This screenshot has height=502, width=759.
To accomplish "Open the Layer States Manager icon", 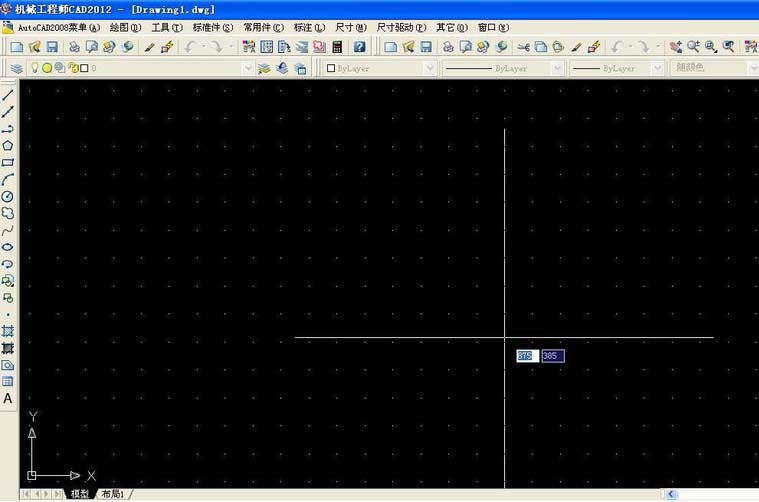I will tap(300, 68).
